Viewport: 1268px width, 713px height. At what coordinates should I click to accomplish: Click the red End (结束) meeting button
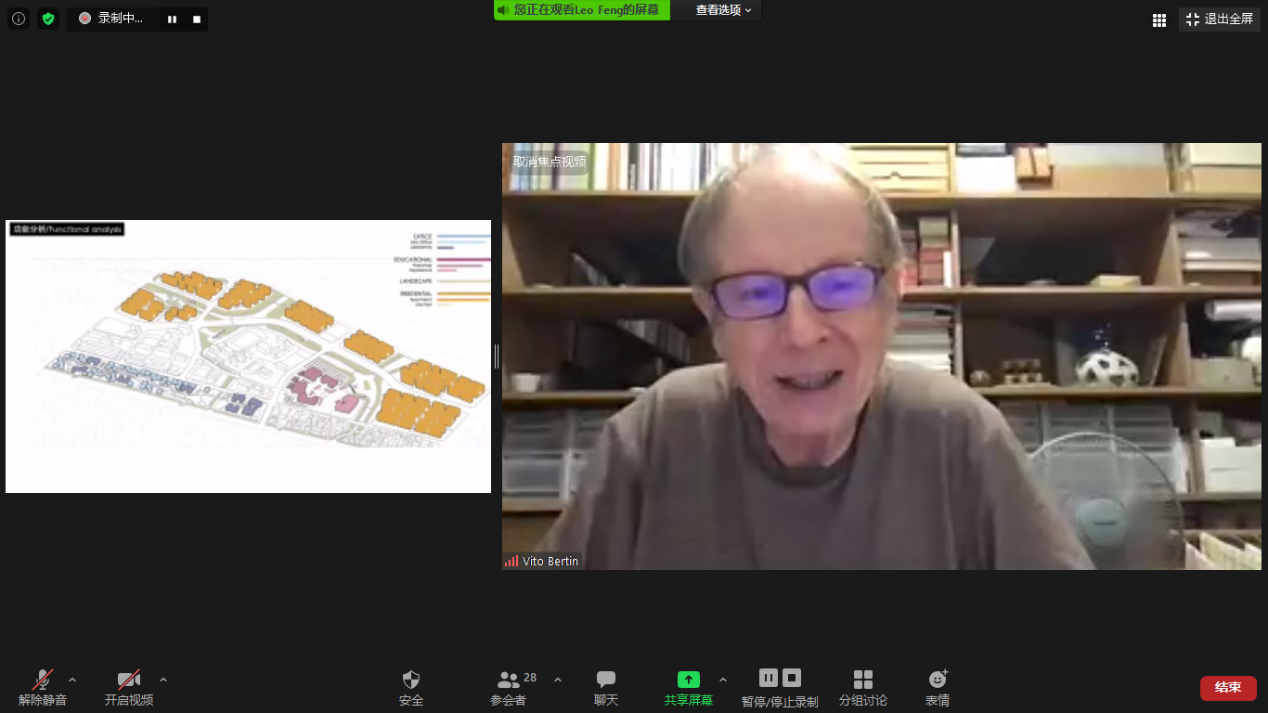coord(1228,687)
